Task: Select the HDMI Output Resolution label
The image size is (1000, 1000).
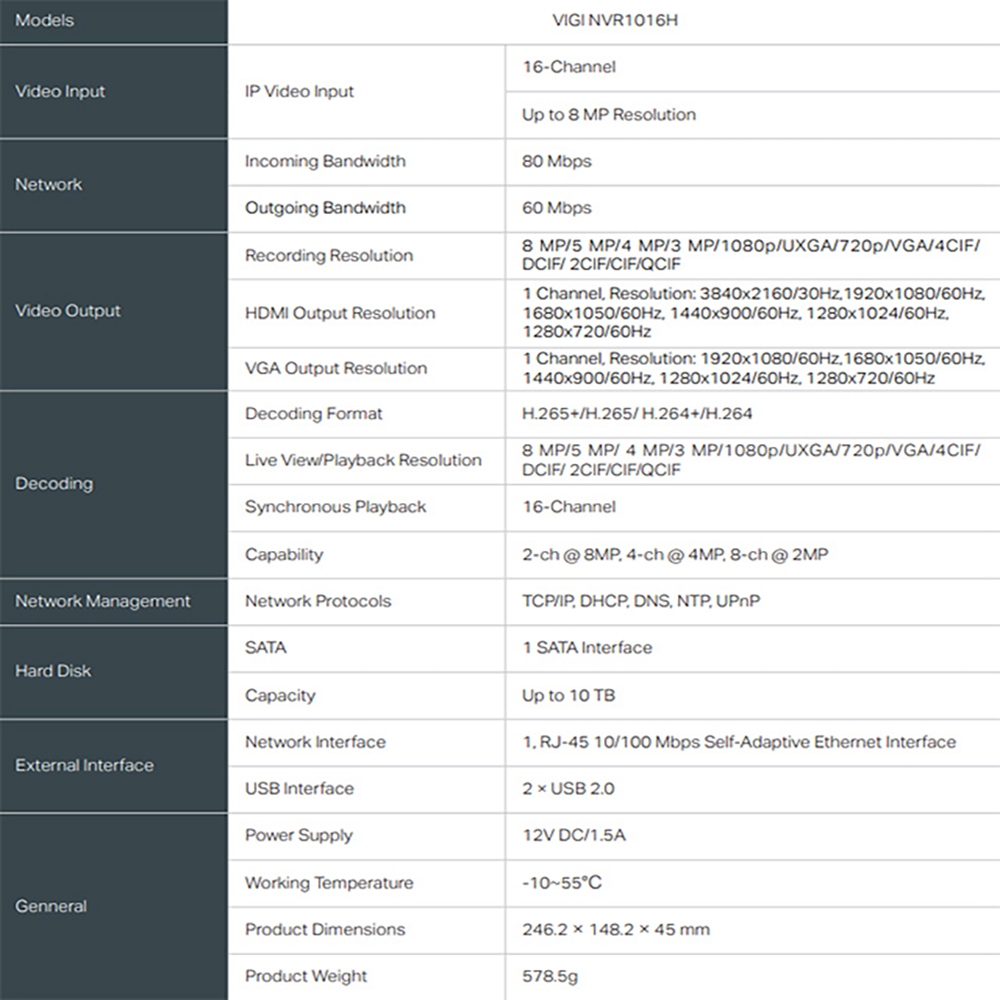Action: [x=340, y=313]
